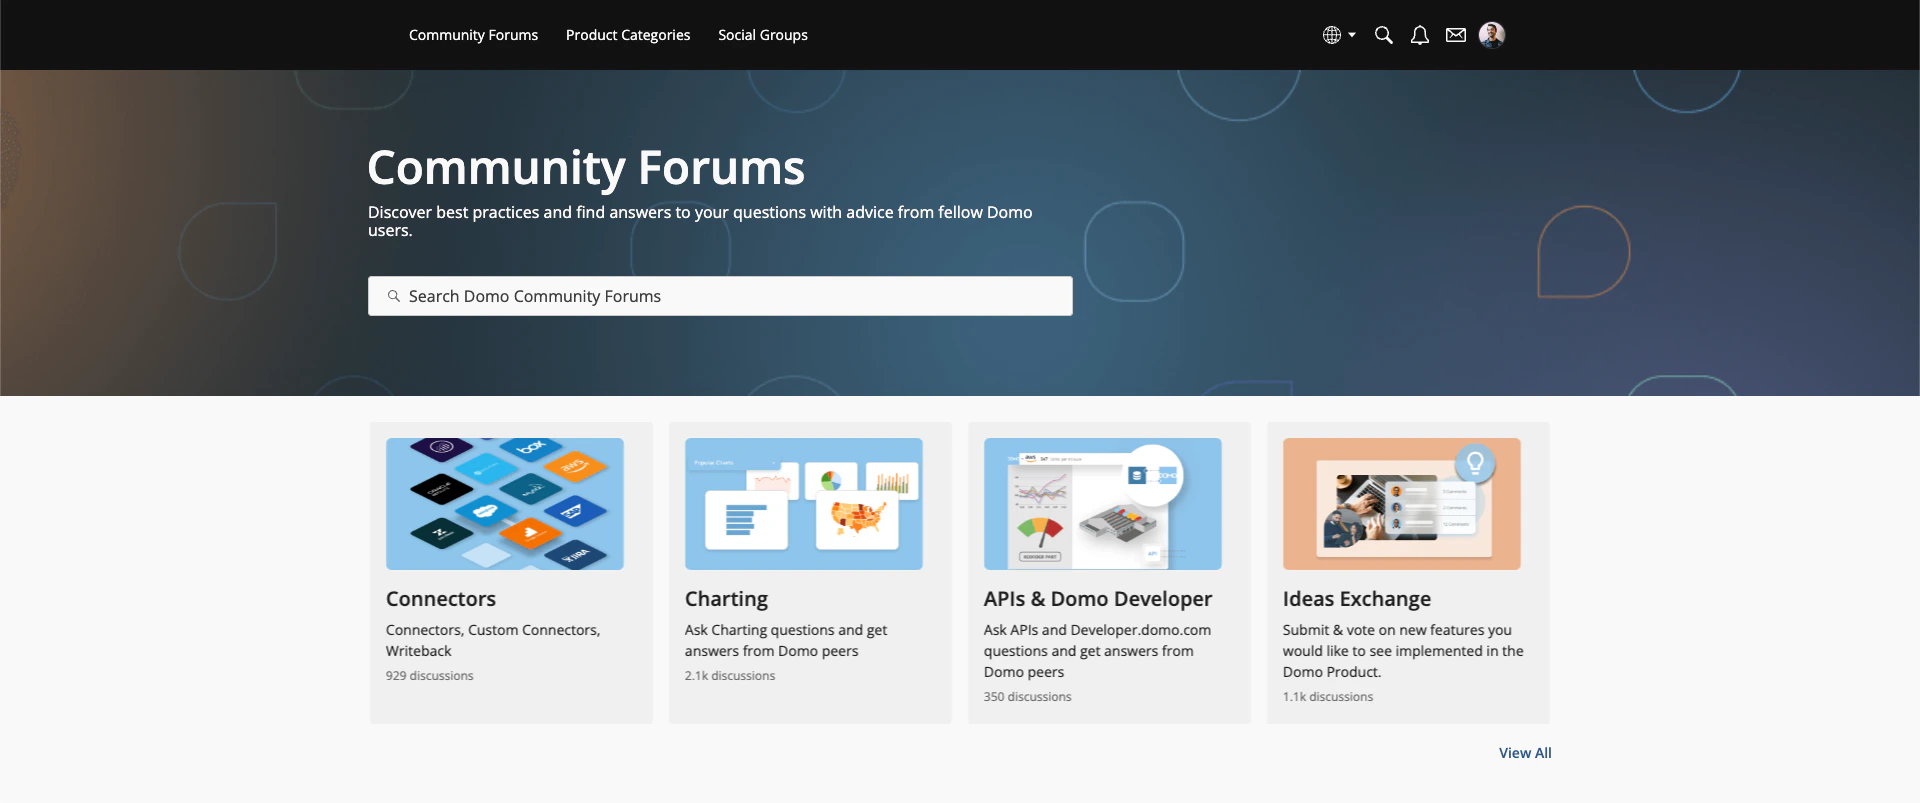This screenshot has width=1920, height=803.
Task: Click the '929 discussions' count text
Action: (430, 676)
